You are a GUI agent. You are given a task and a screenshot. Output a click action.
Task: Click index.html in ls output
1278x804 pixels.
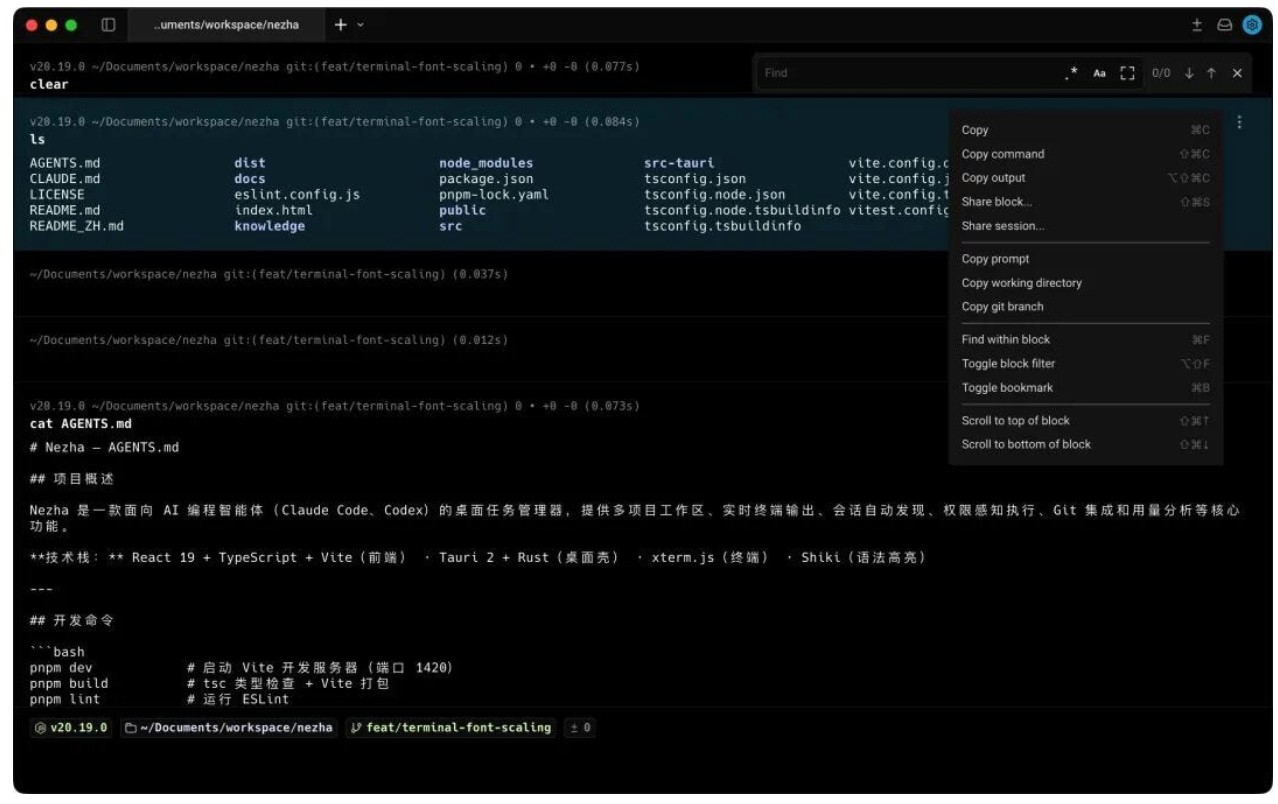point(273,211)
